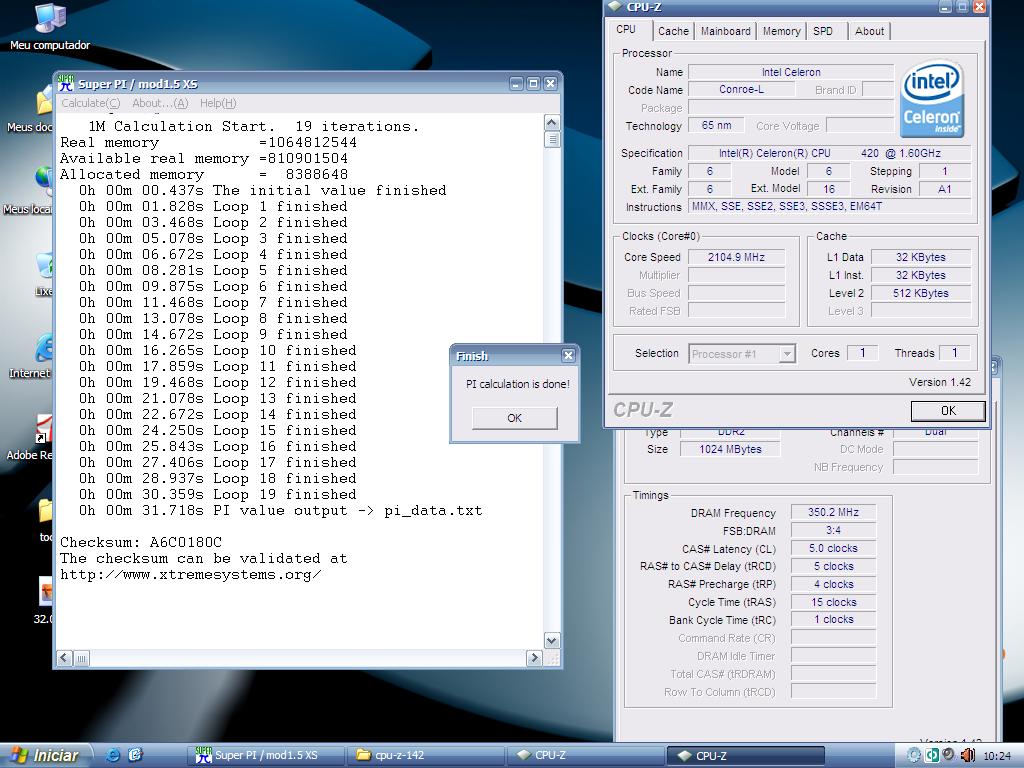
Task: Click the PI value output pi_data.txt line
Action: (x=281, y=511)
